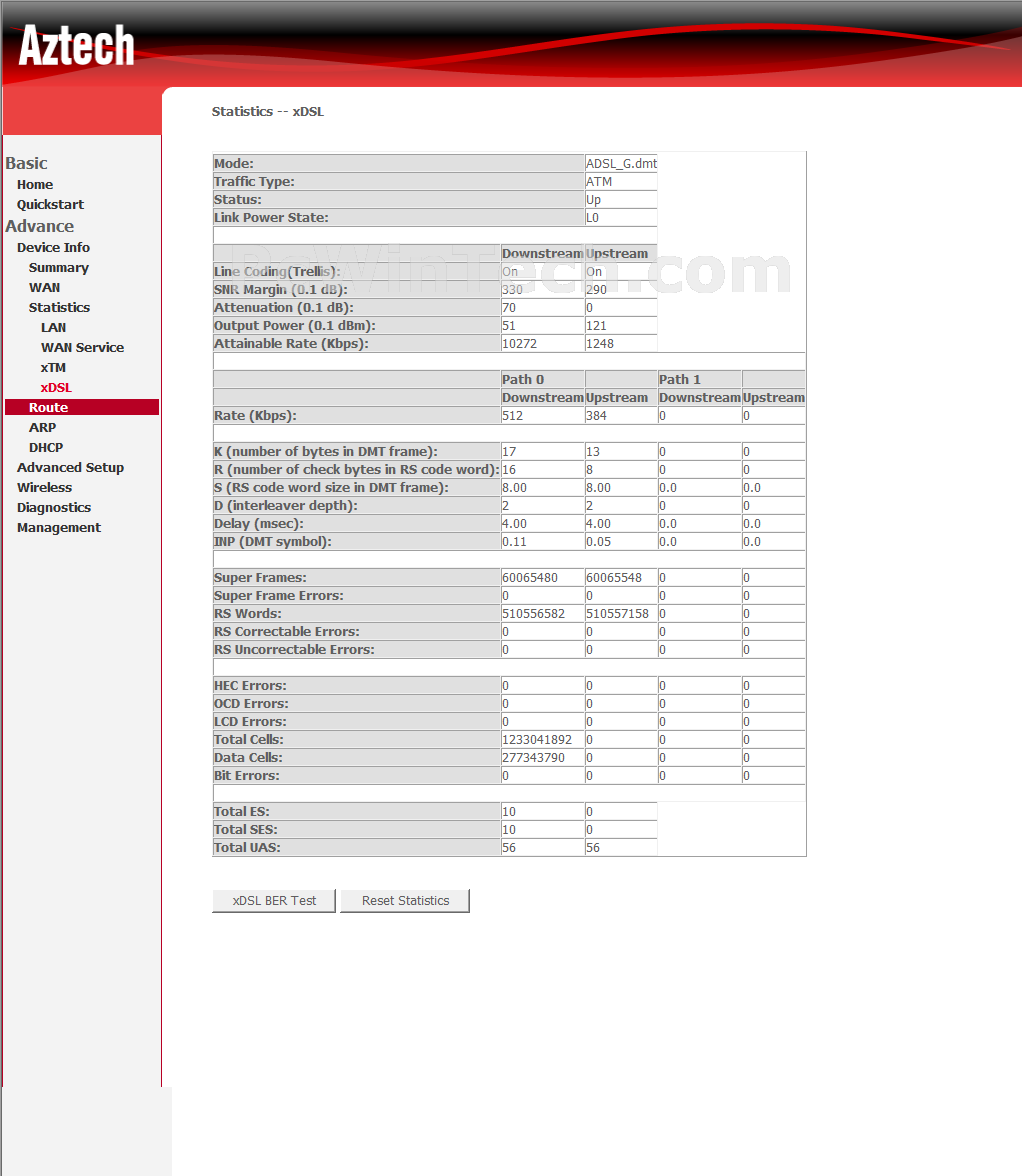Image resolution: width=1022 pixels, height=1176 pixels.
Task: Click the 'Total SES:' row label
Action: [x=246, y=830]
